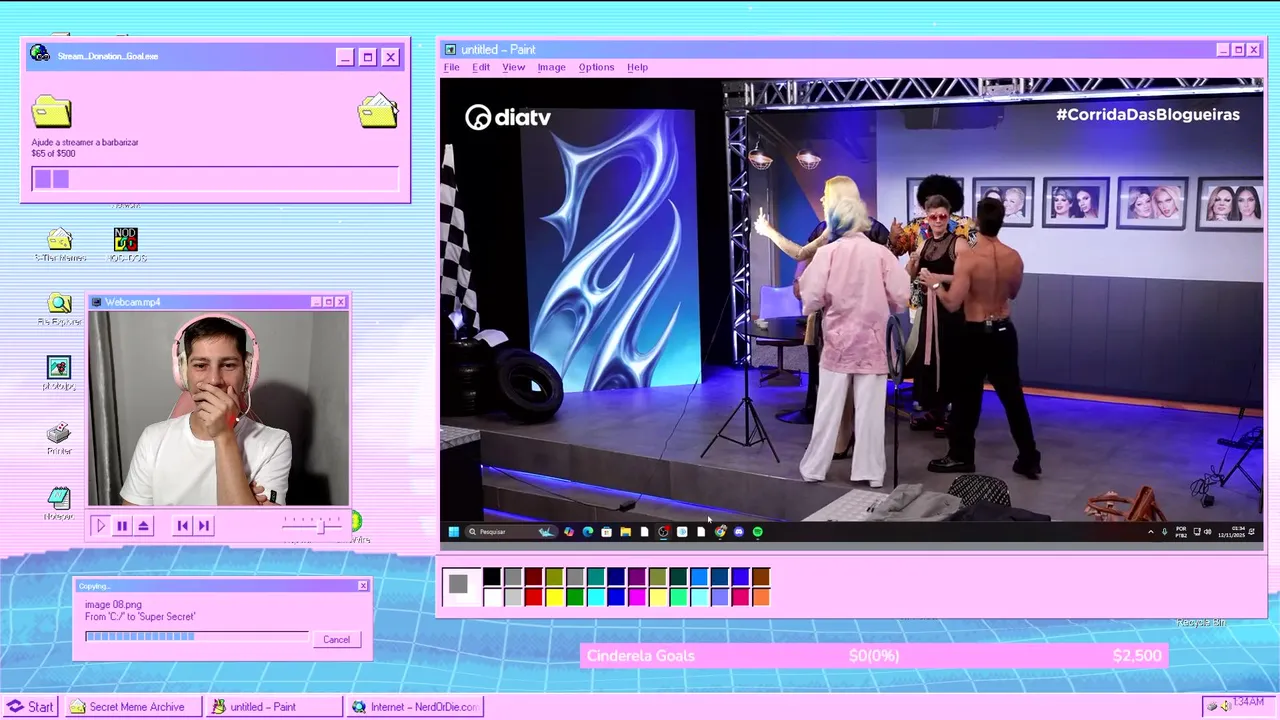The image size is (1280, 720).
Task: Open Spotify icon in the streamed taskbar
Action: point(757,532)
